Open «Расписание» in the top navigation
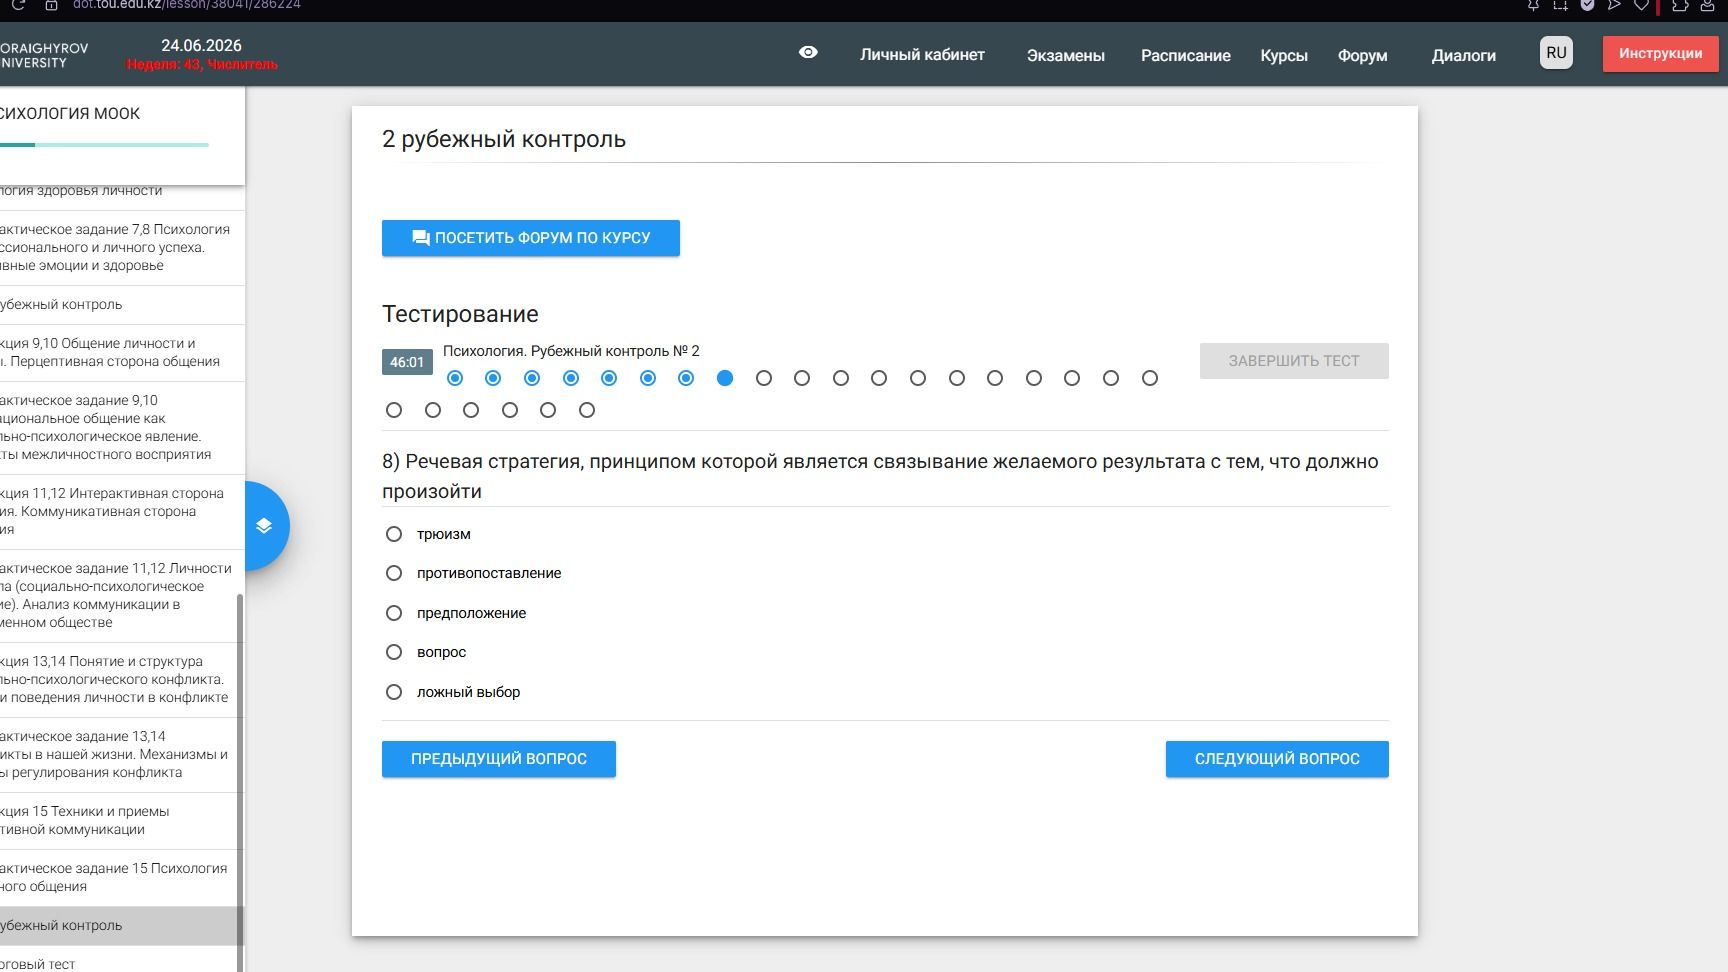This screenshot has height=972, width=1728. [1185, 55]
